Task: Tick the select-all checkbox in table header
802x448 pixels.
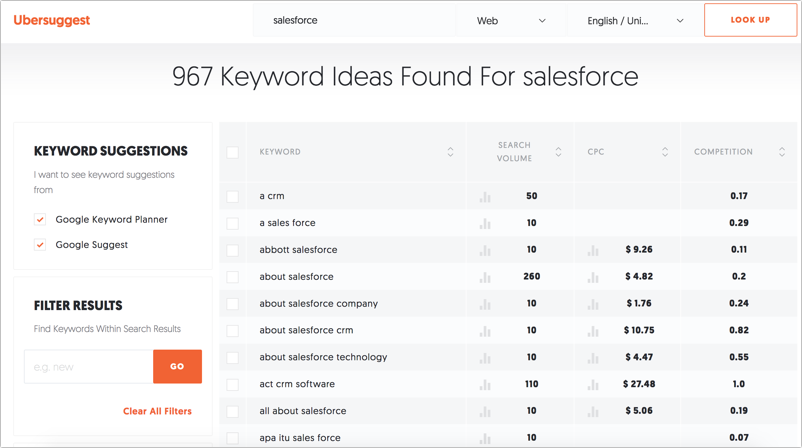Action: 232,152
